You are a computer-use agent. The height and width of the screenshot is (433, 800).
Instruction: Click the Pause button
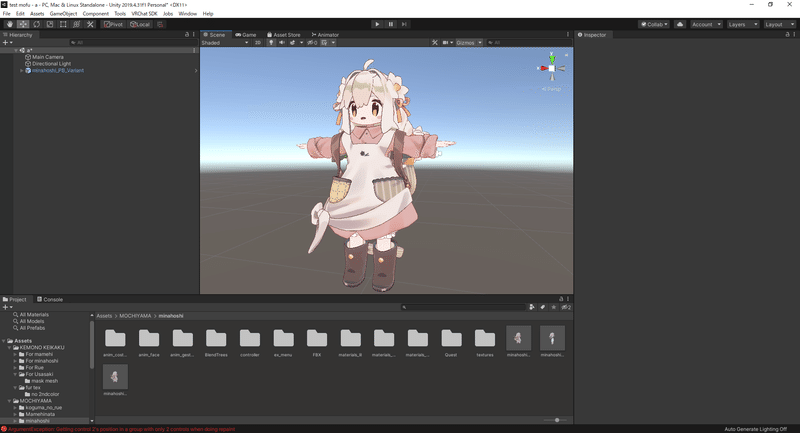[391, 24]
